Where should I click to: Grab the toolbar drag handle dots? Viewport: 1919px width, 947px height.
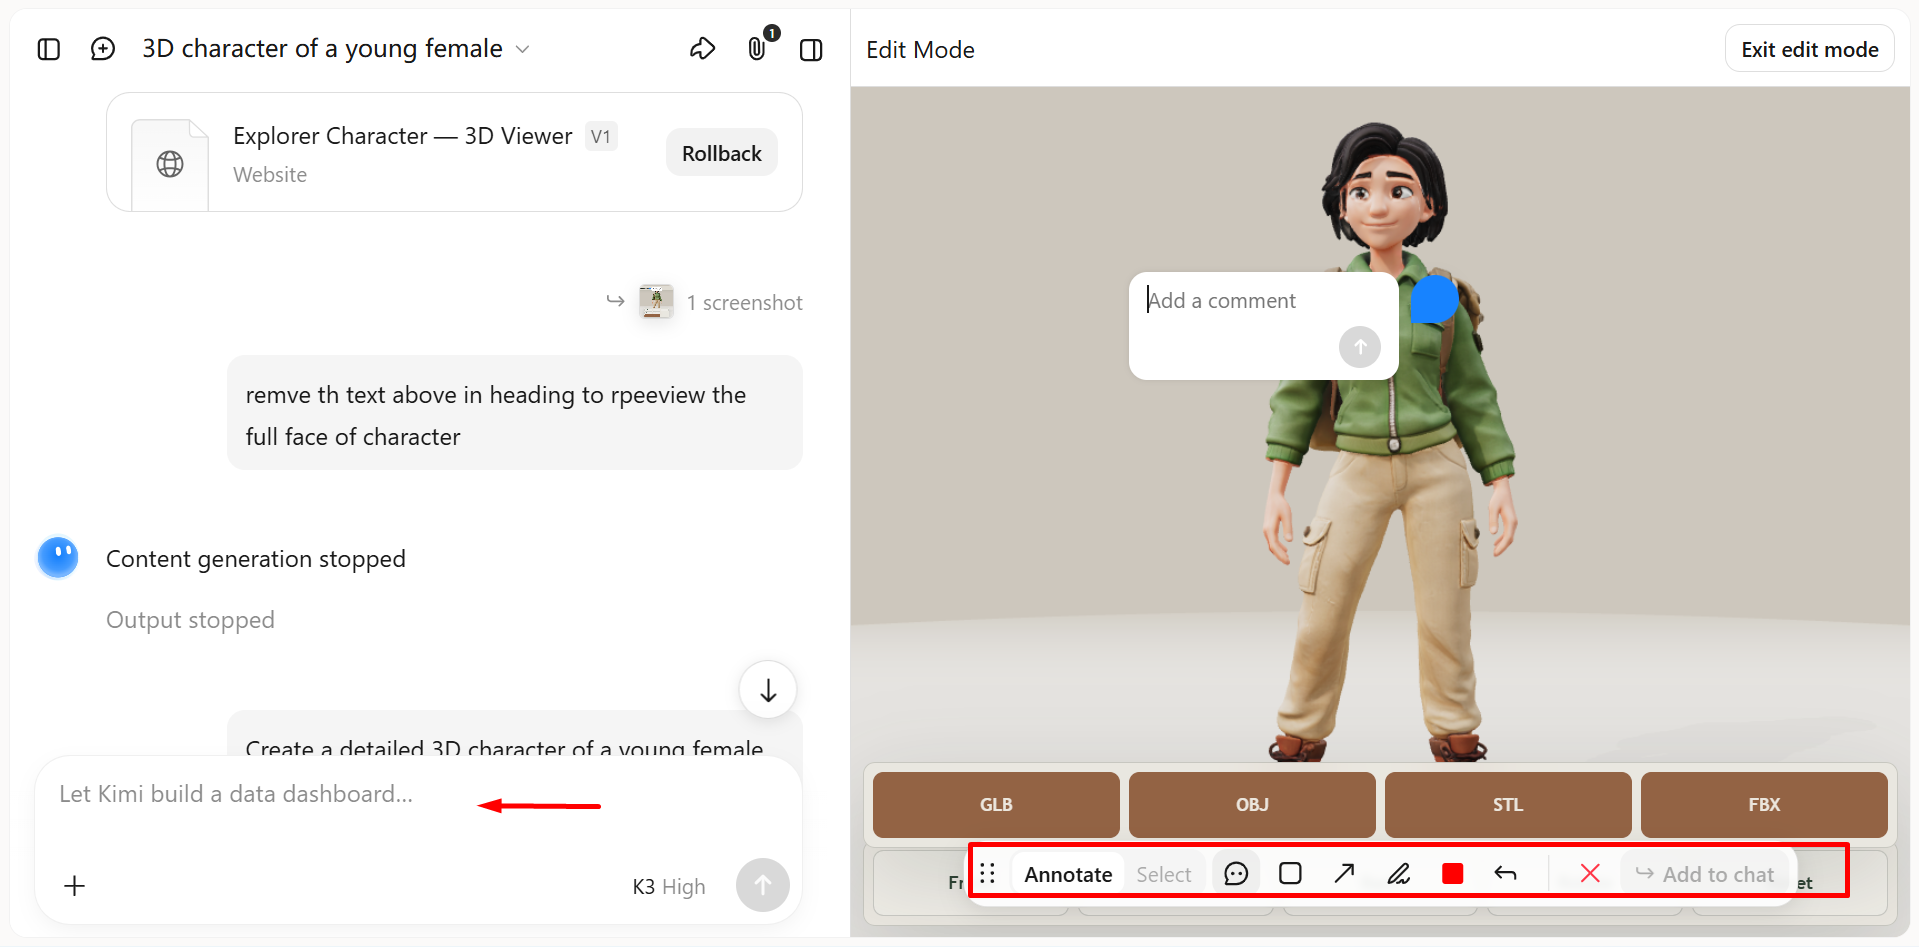coord(987,874)
